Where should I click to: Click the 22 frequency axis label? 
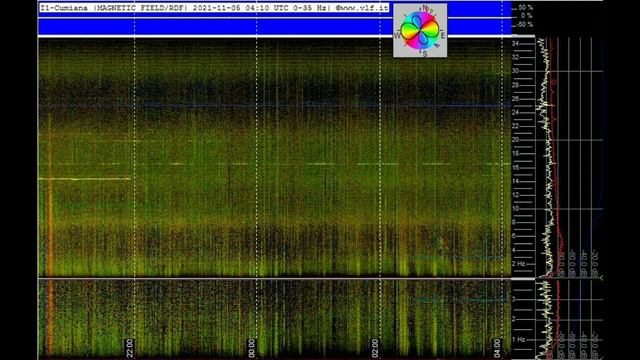[x=516, y=126]
